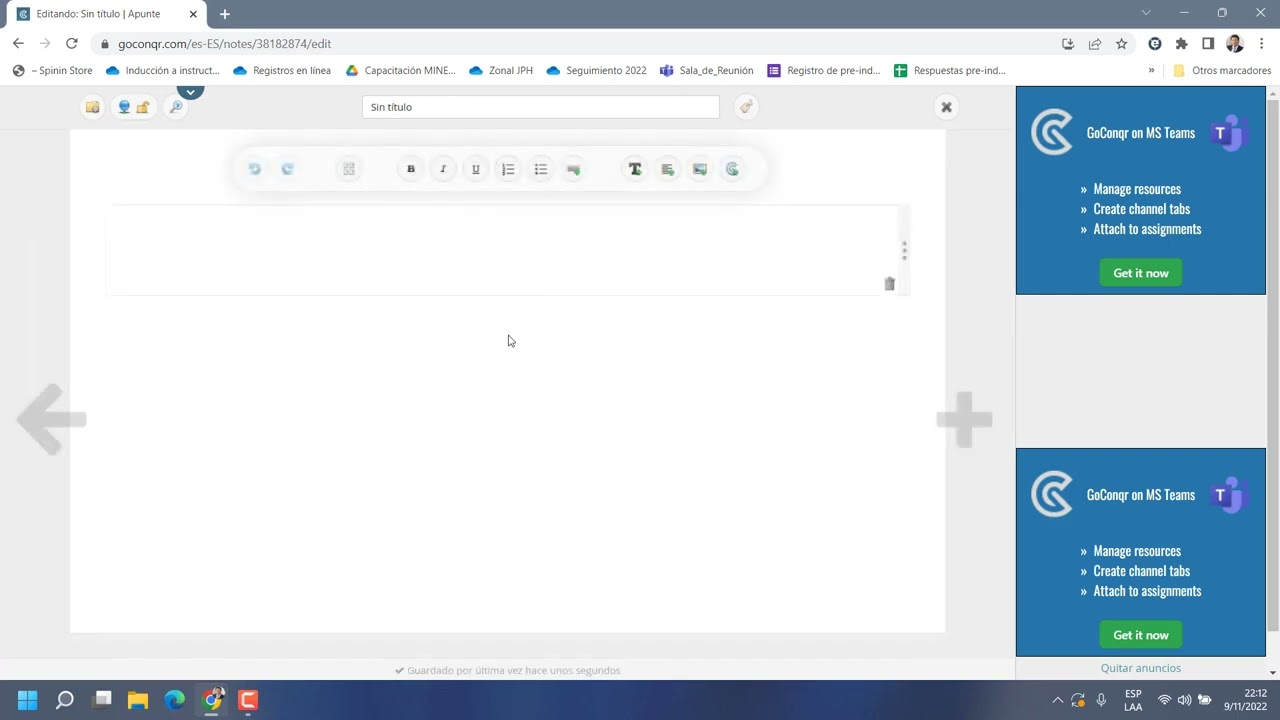
Task: Open the Registros en línea bookmark
Action: [282, 71]
